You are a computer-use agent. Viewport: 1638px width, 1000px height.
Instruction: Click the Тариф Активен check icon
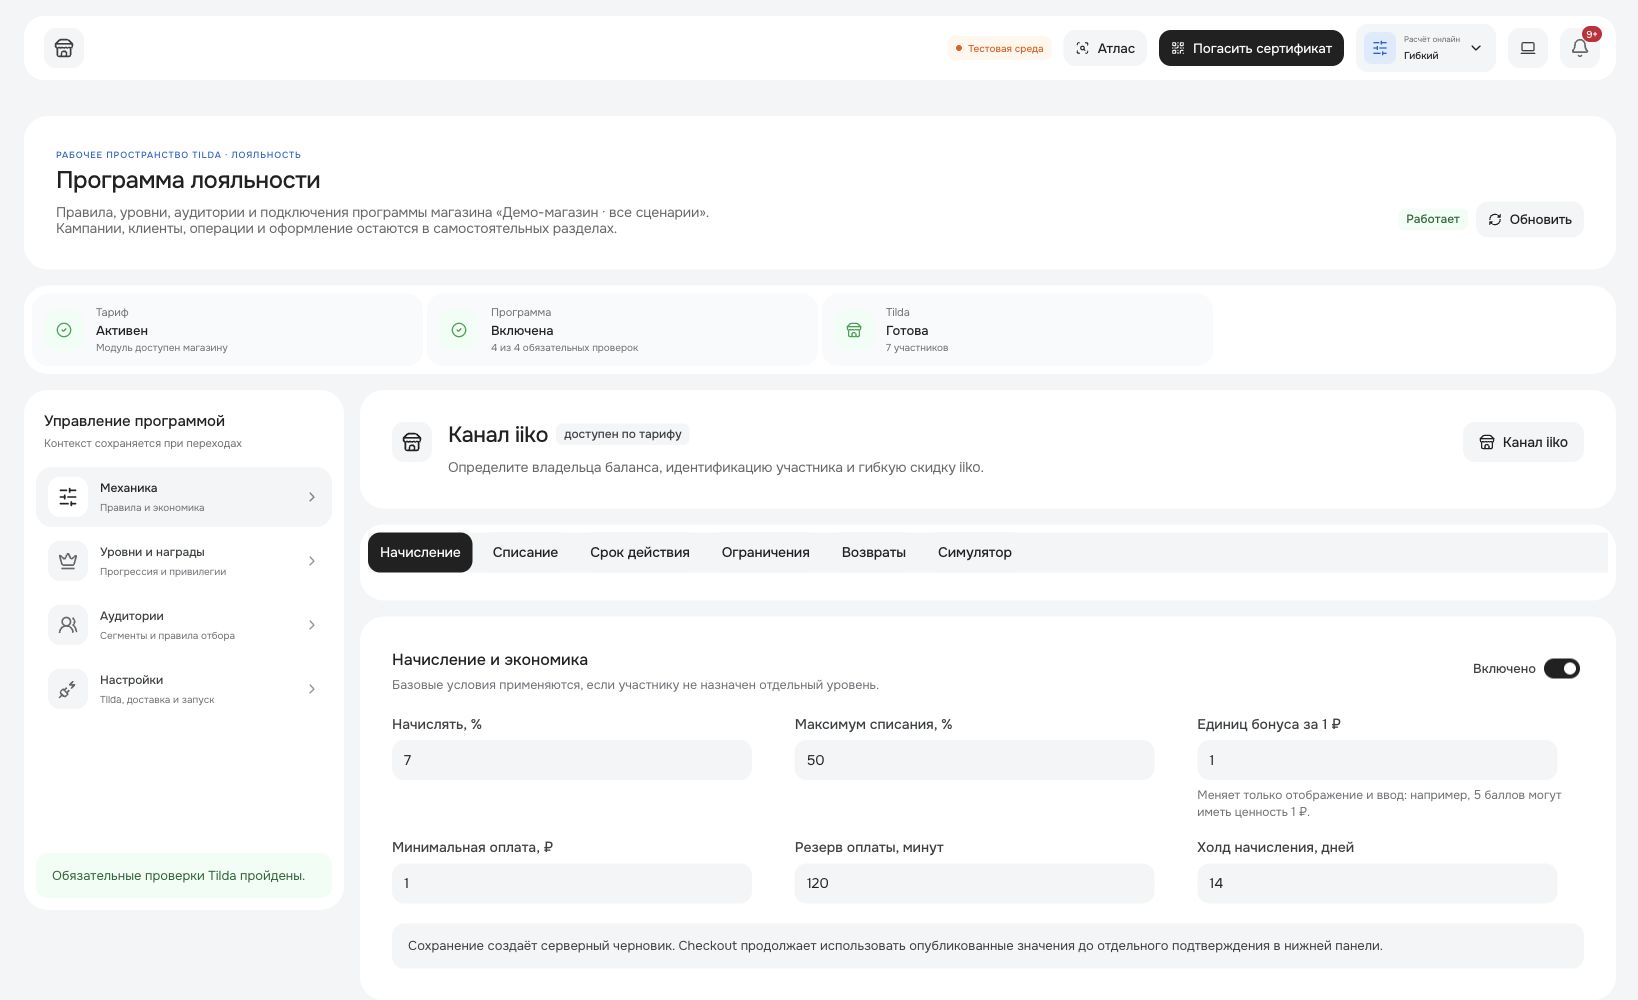(64, 330)
